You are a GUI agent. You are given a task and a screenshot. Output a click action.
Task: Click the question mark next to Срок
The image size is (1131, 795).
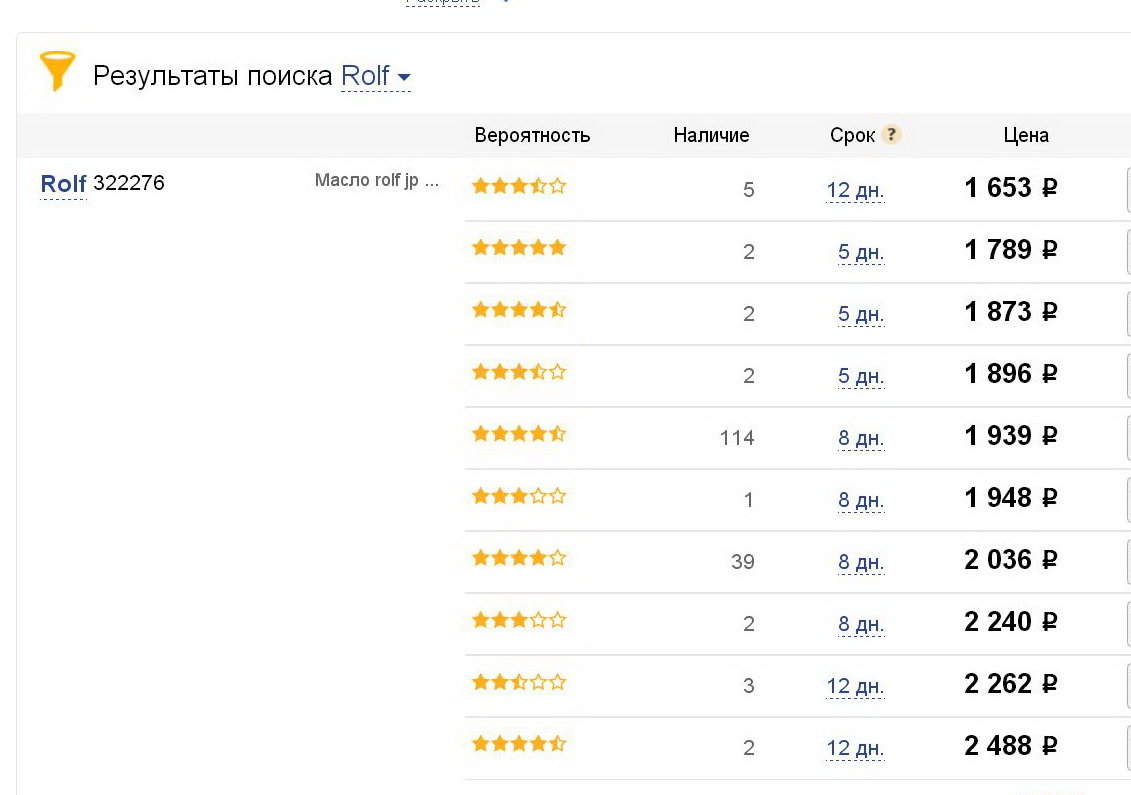point(892,134)
